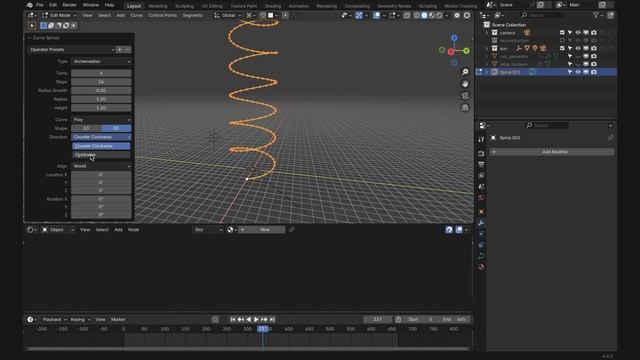Hide camera collection with its eye icon
The width and height of the screenshot is (640, 360).
pos(578,33)
